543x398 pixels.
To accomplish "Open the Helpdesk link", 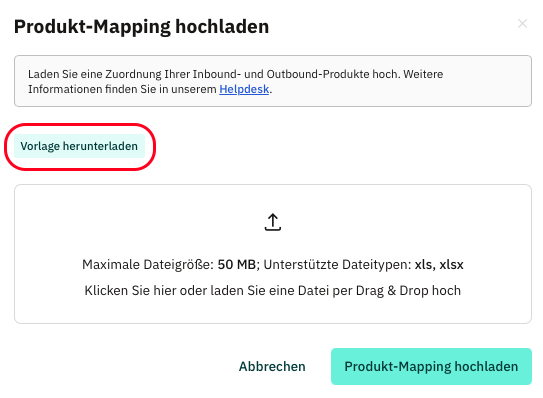I will (244, 89).
